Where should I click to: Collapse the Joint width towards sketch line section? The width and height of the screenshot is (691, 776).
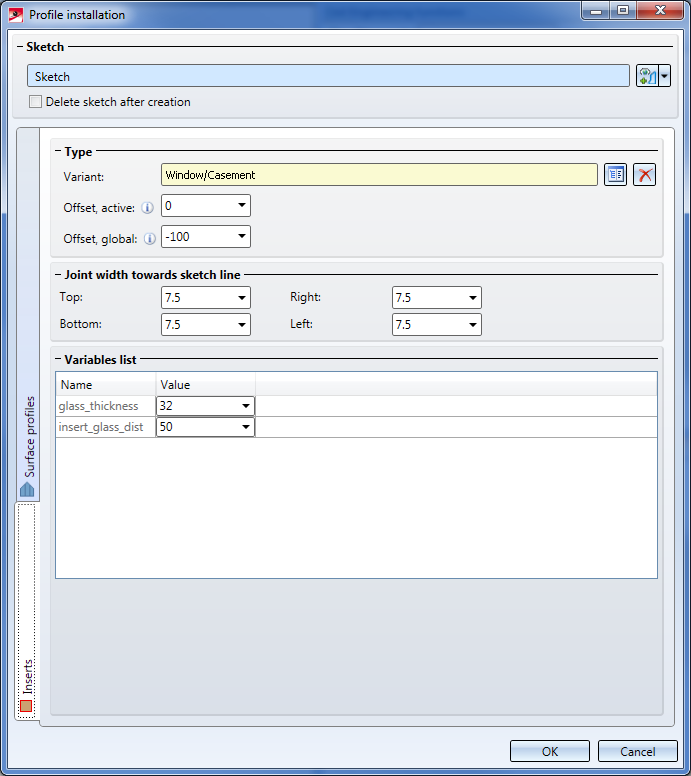(58, 275)
